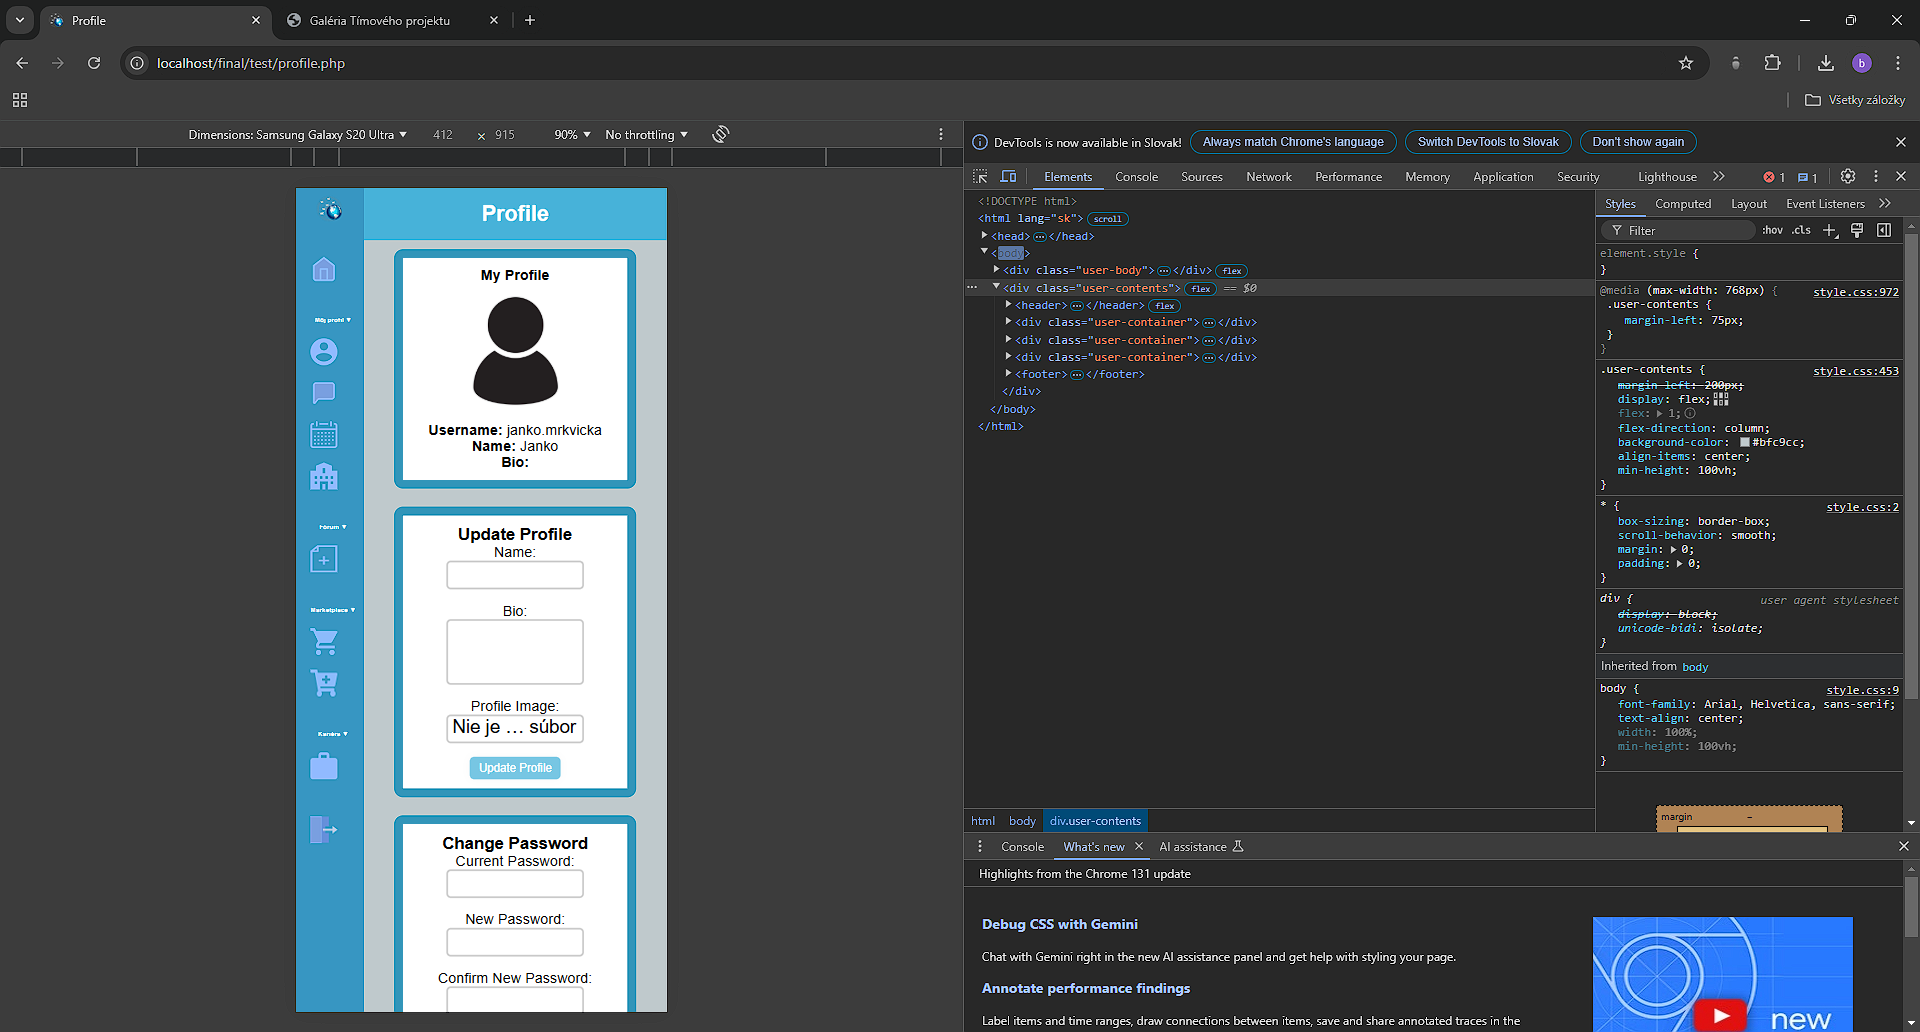The height and width of the screenshot is (1032, 1920).
Task: Toggle the :hov element state panel
Action: coord(1772,230)
